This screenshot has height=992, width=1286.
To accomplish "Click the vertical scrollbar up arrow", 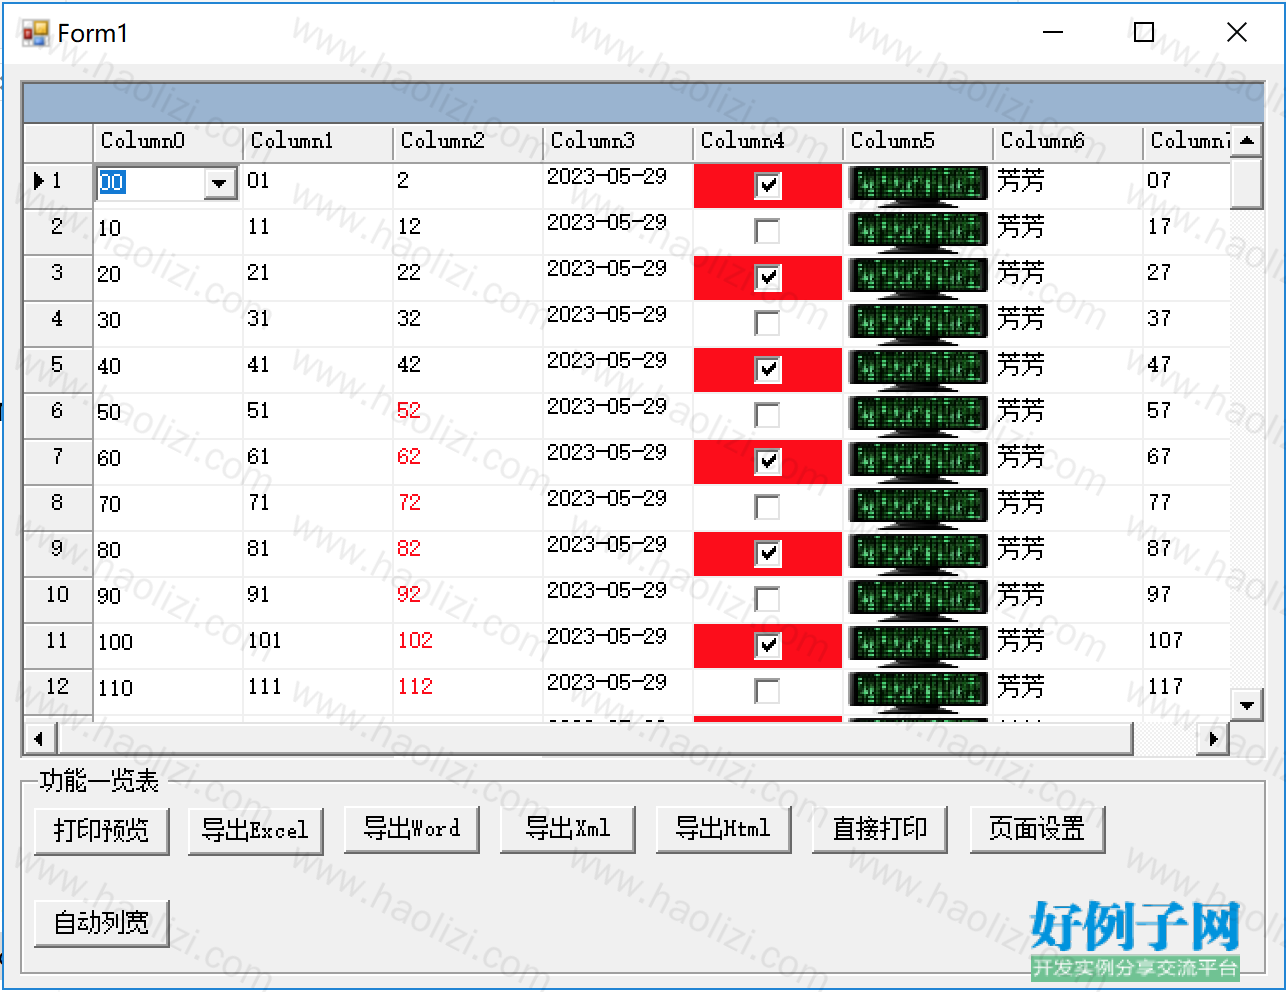I will tap(1247, 140).
